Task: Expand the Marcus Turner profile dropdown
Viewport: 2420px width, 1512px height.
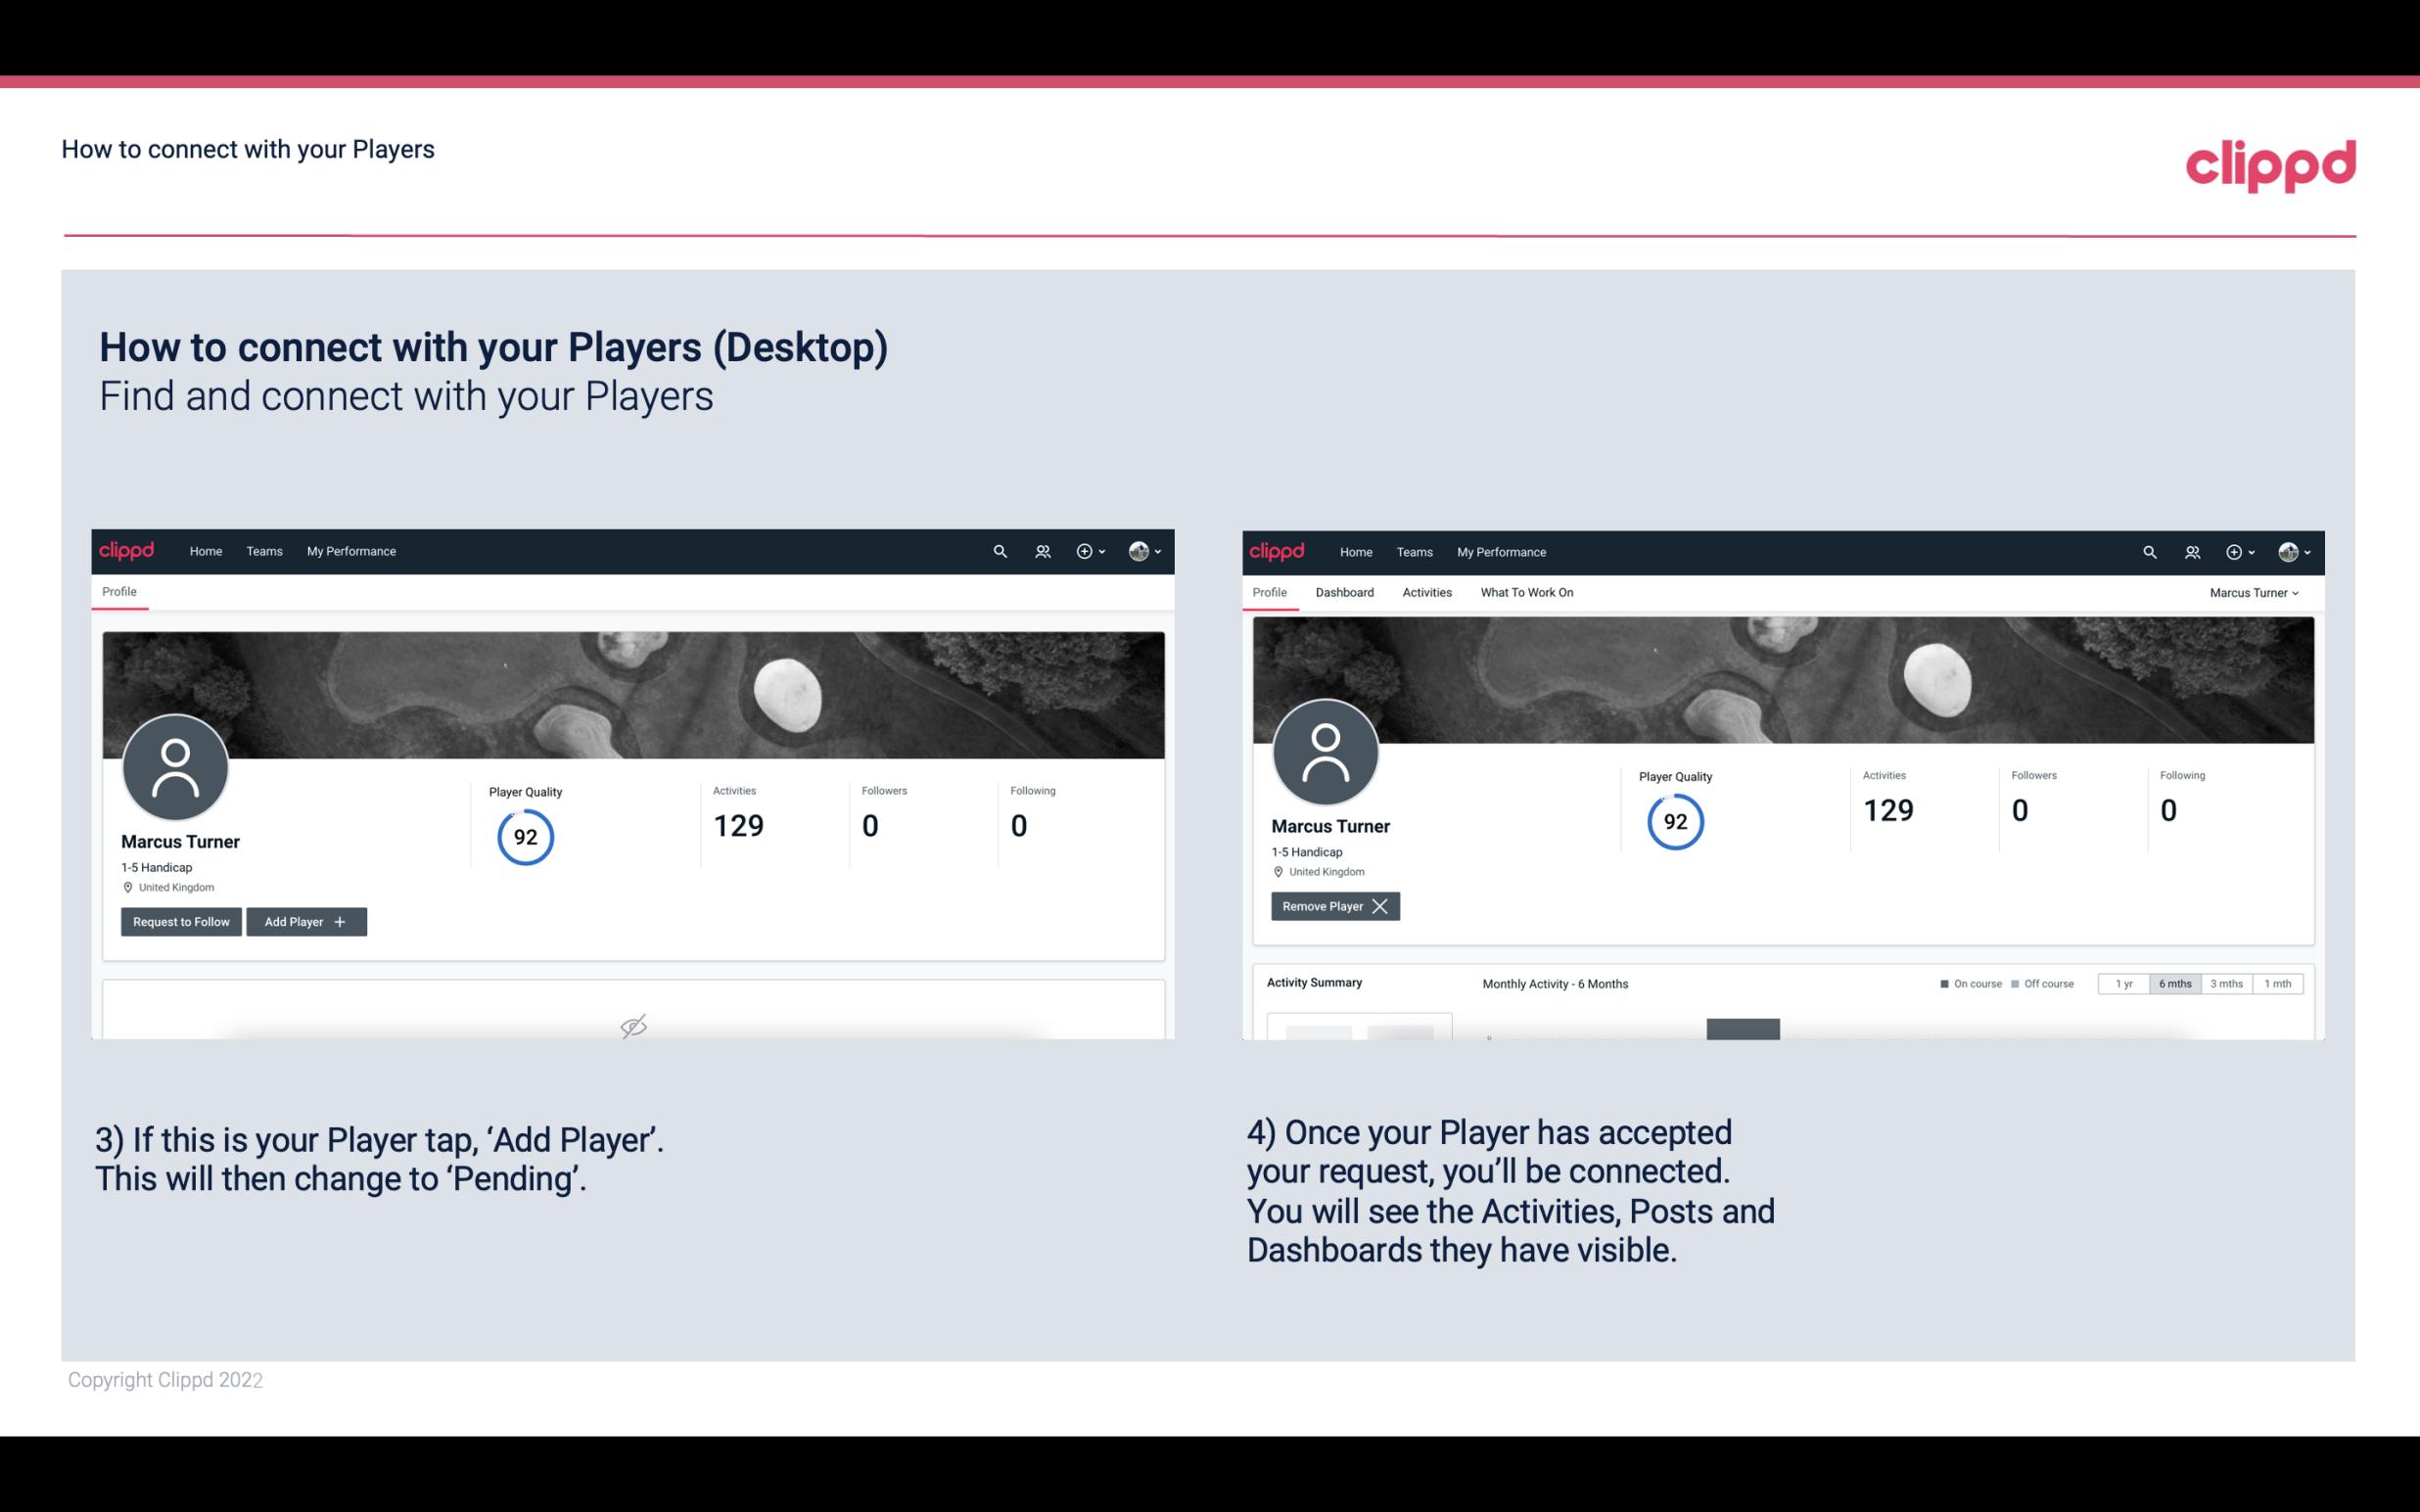Action: pyautogui.click(x=2255, y=592)
